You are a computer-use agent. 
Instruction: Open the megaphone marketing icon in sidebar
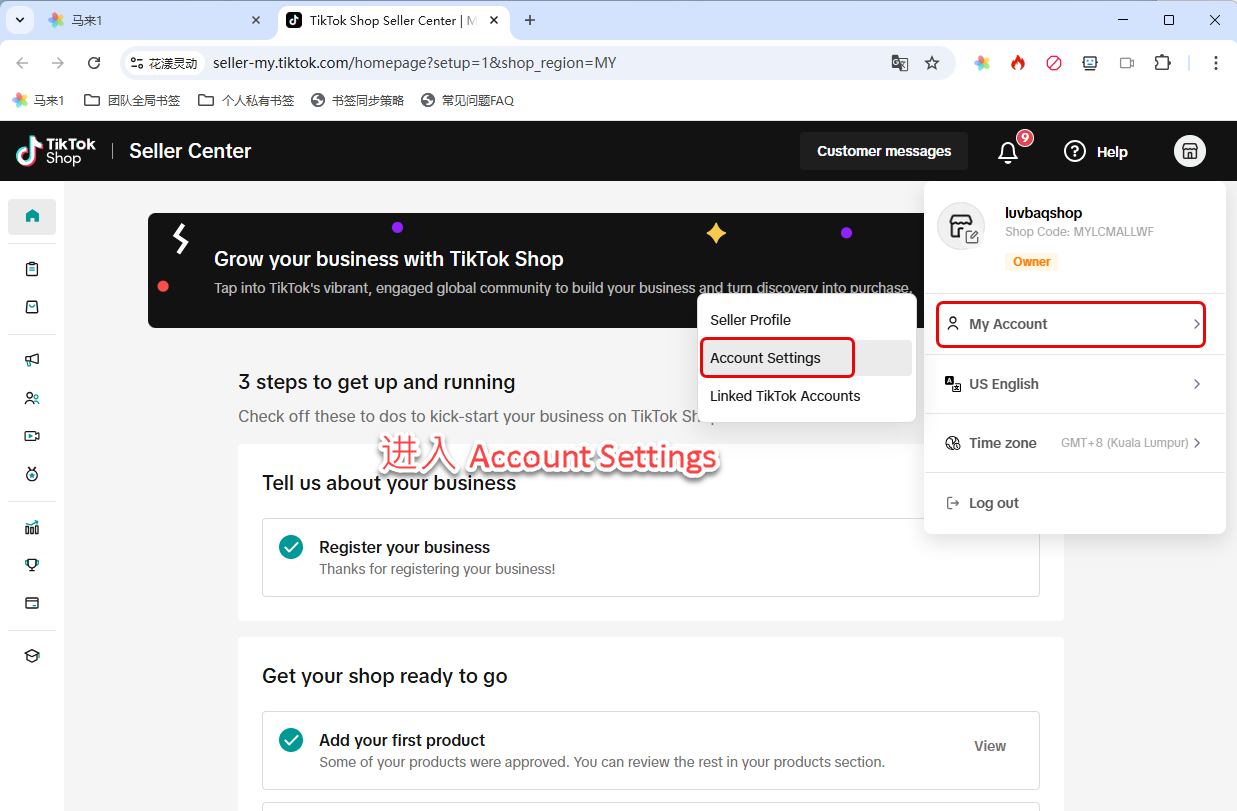32,360
